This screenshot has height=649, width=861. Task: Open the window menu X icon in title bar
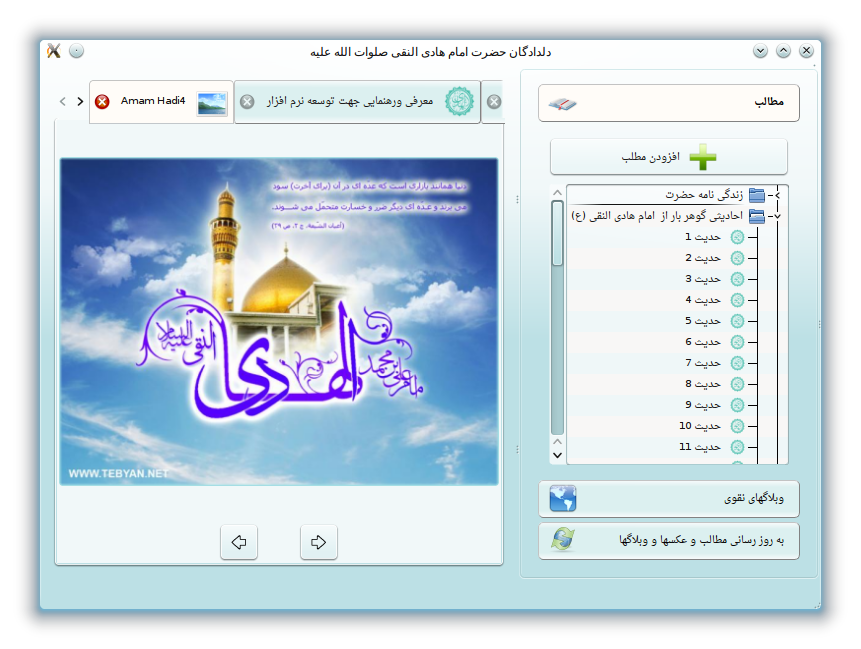53,51
